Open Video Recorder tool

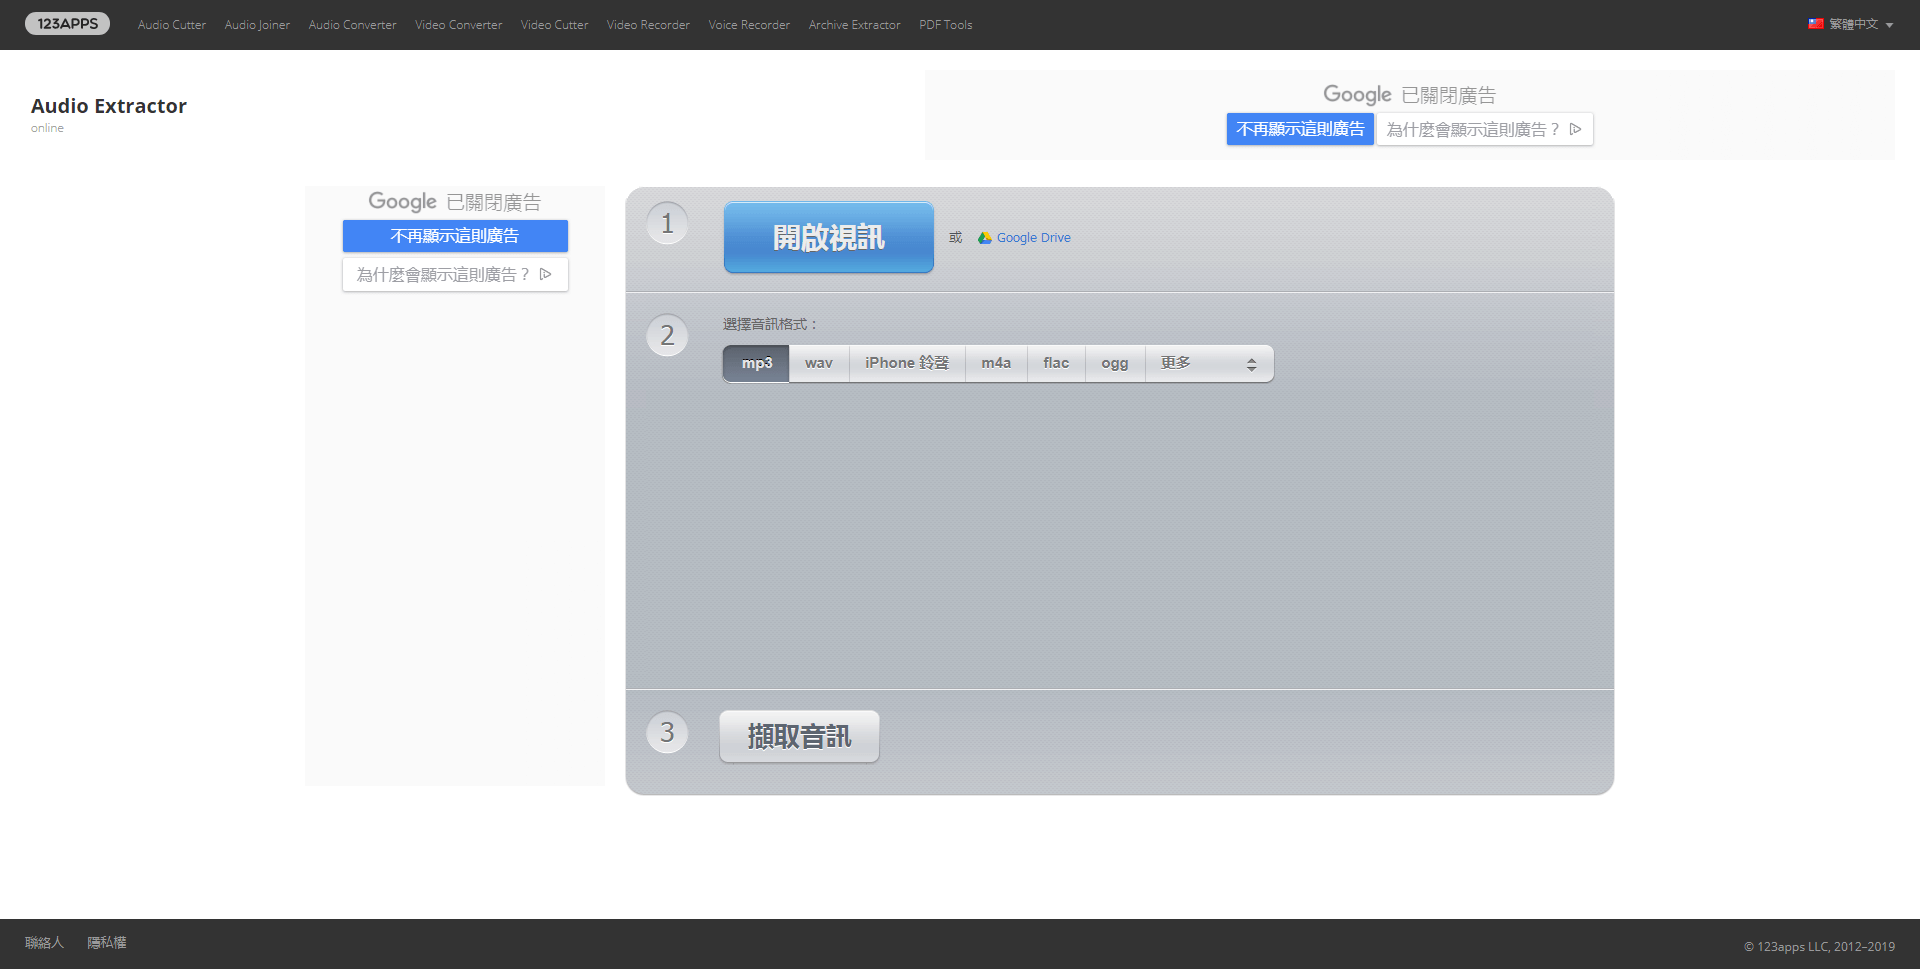[648, 25]
